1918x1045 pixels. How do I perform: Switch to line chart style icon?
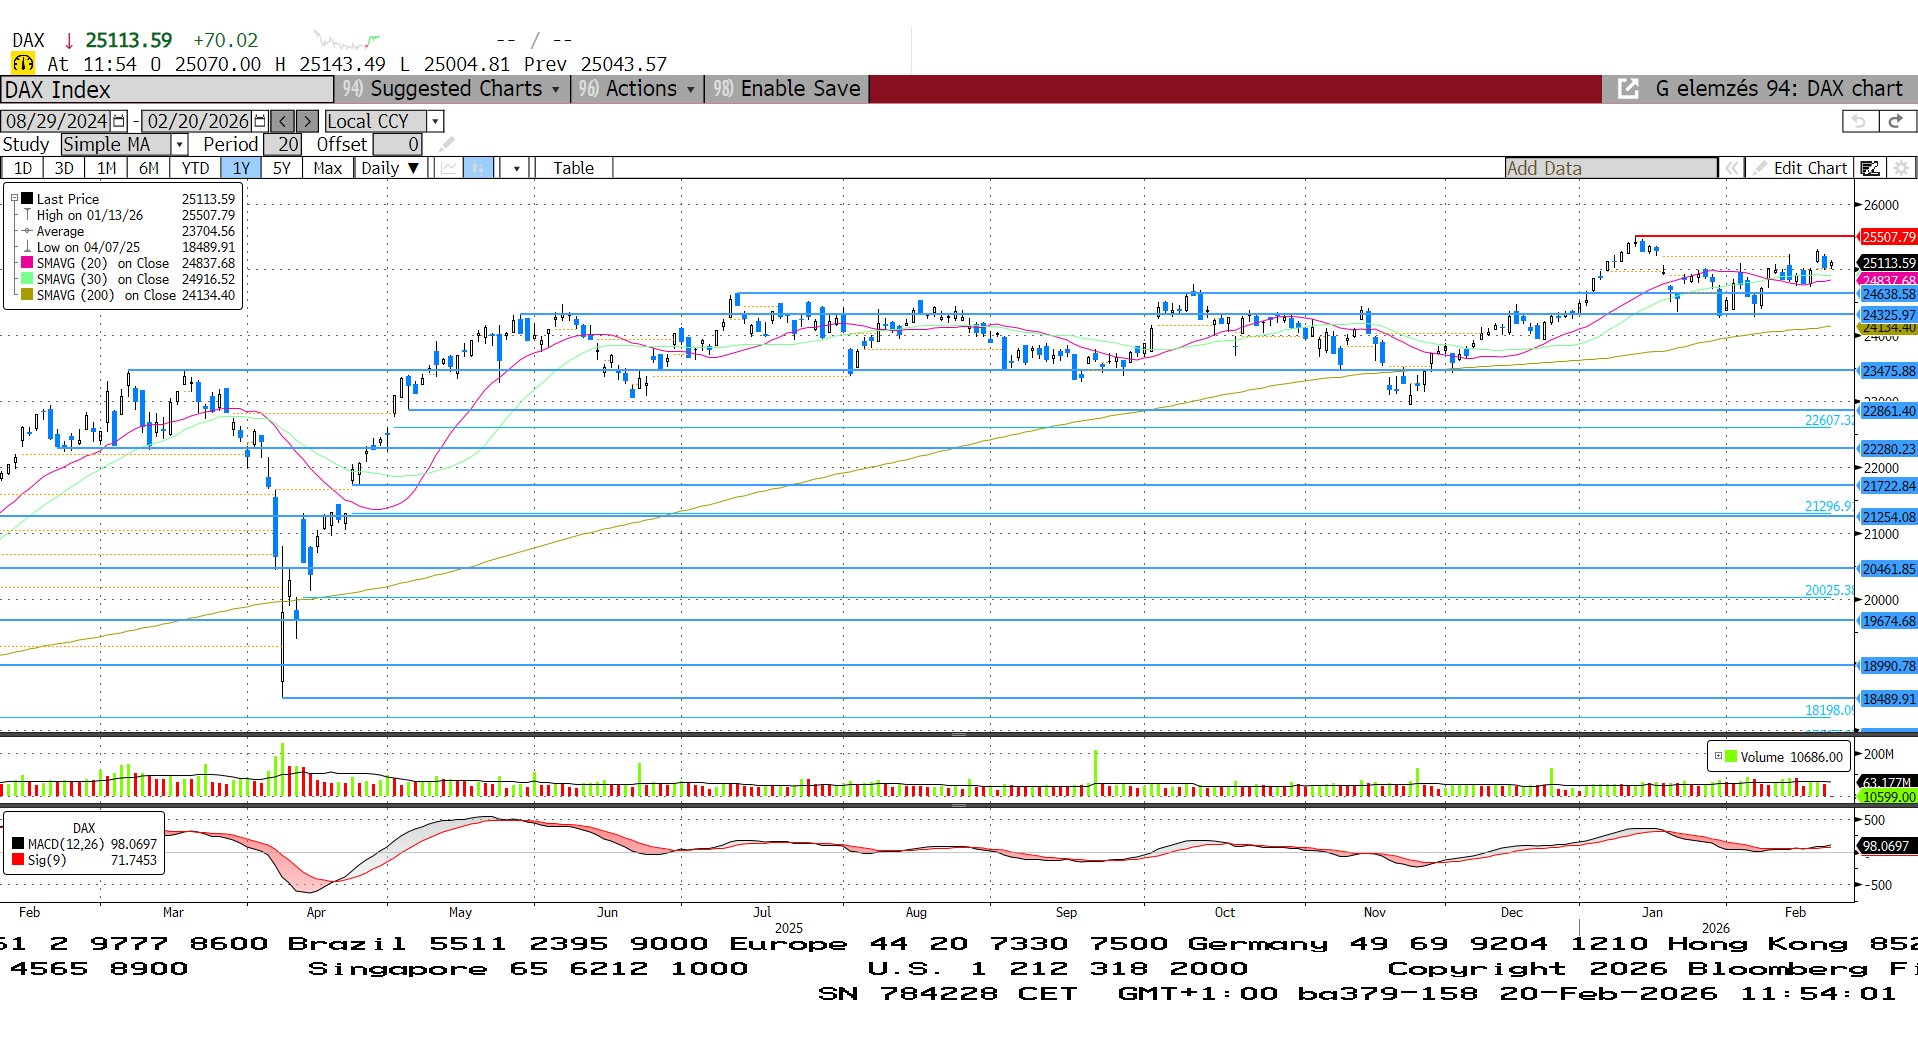[x=449, y=168]
